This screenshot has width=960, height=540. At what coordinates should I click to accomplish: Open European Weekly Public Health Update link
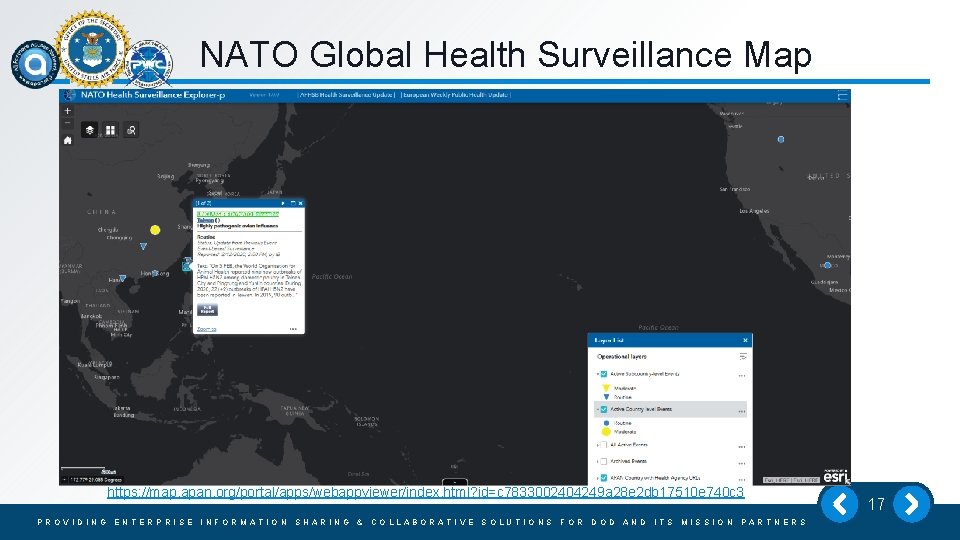(456, 95)
